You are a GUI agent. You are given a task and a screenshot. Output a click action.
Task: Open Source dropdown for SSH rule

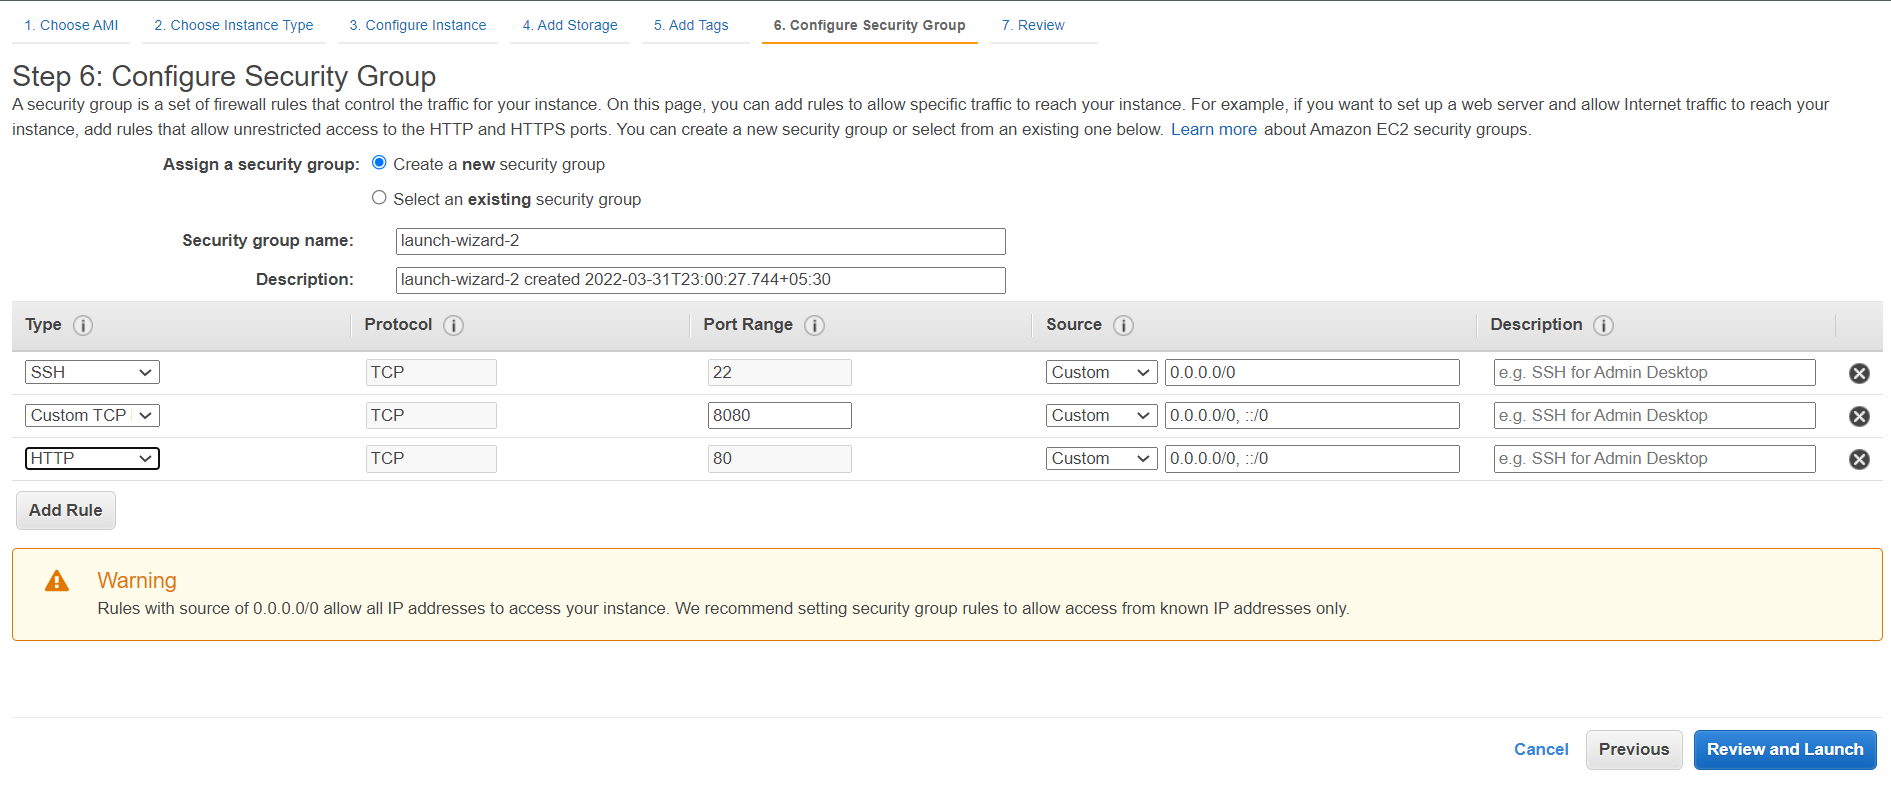coord(1101,372)
